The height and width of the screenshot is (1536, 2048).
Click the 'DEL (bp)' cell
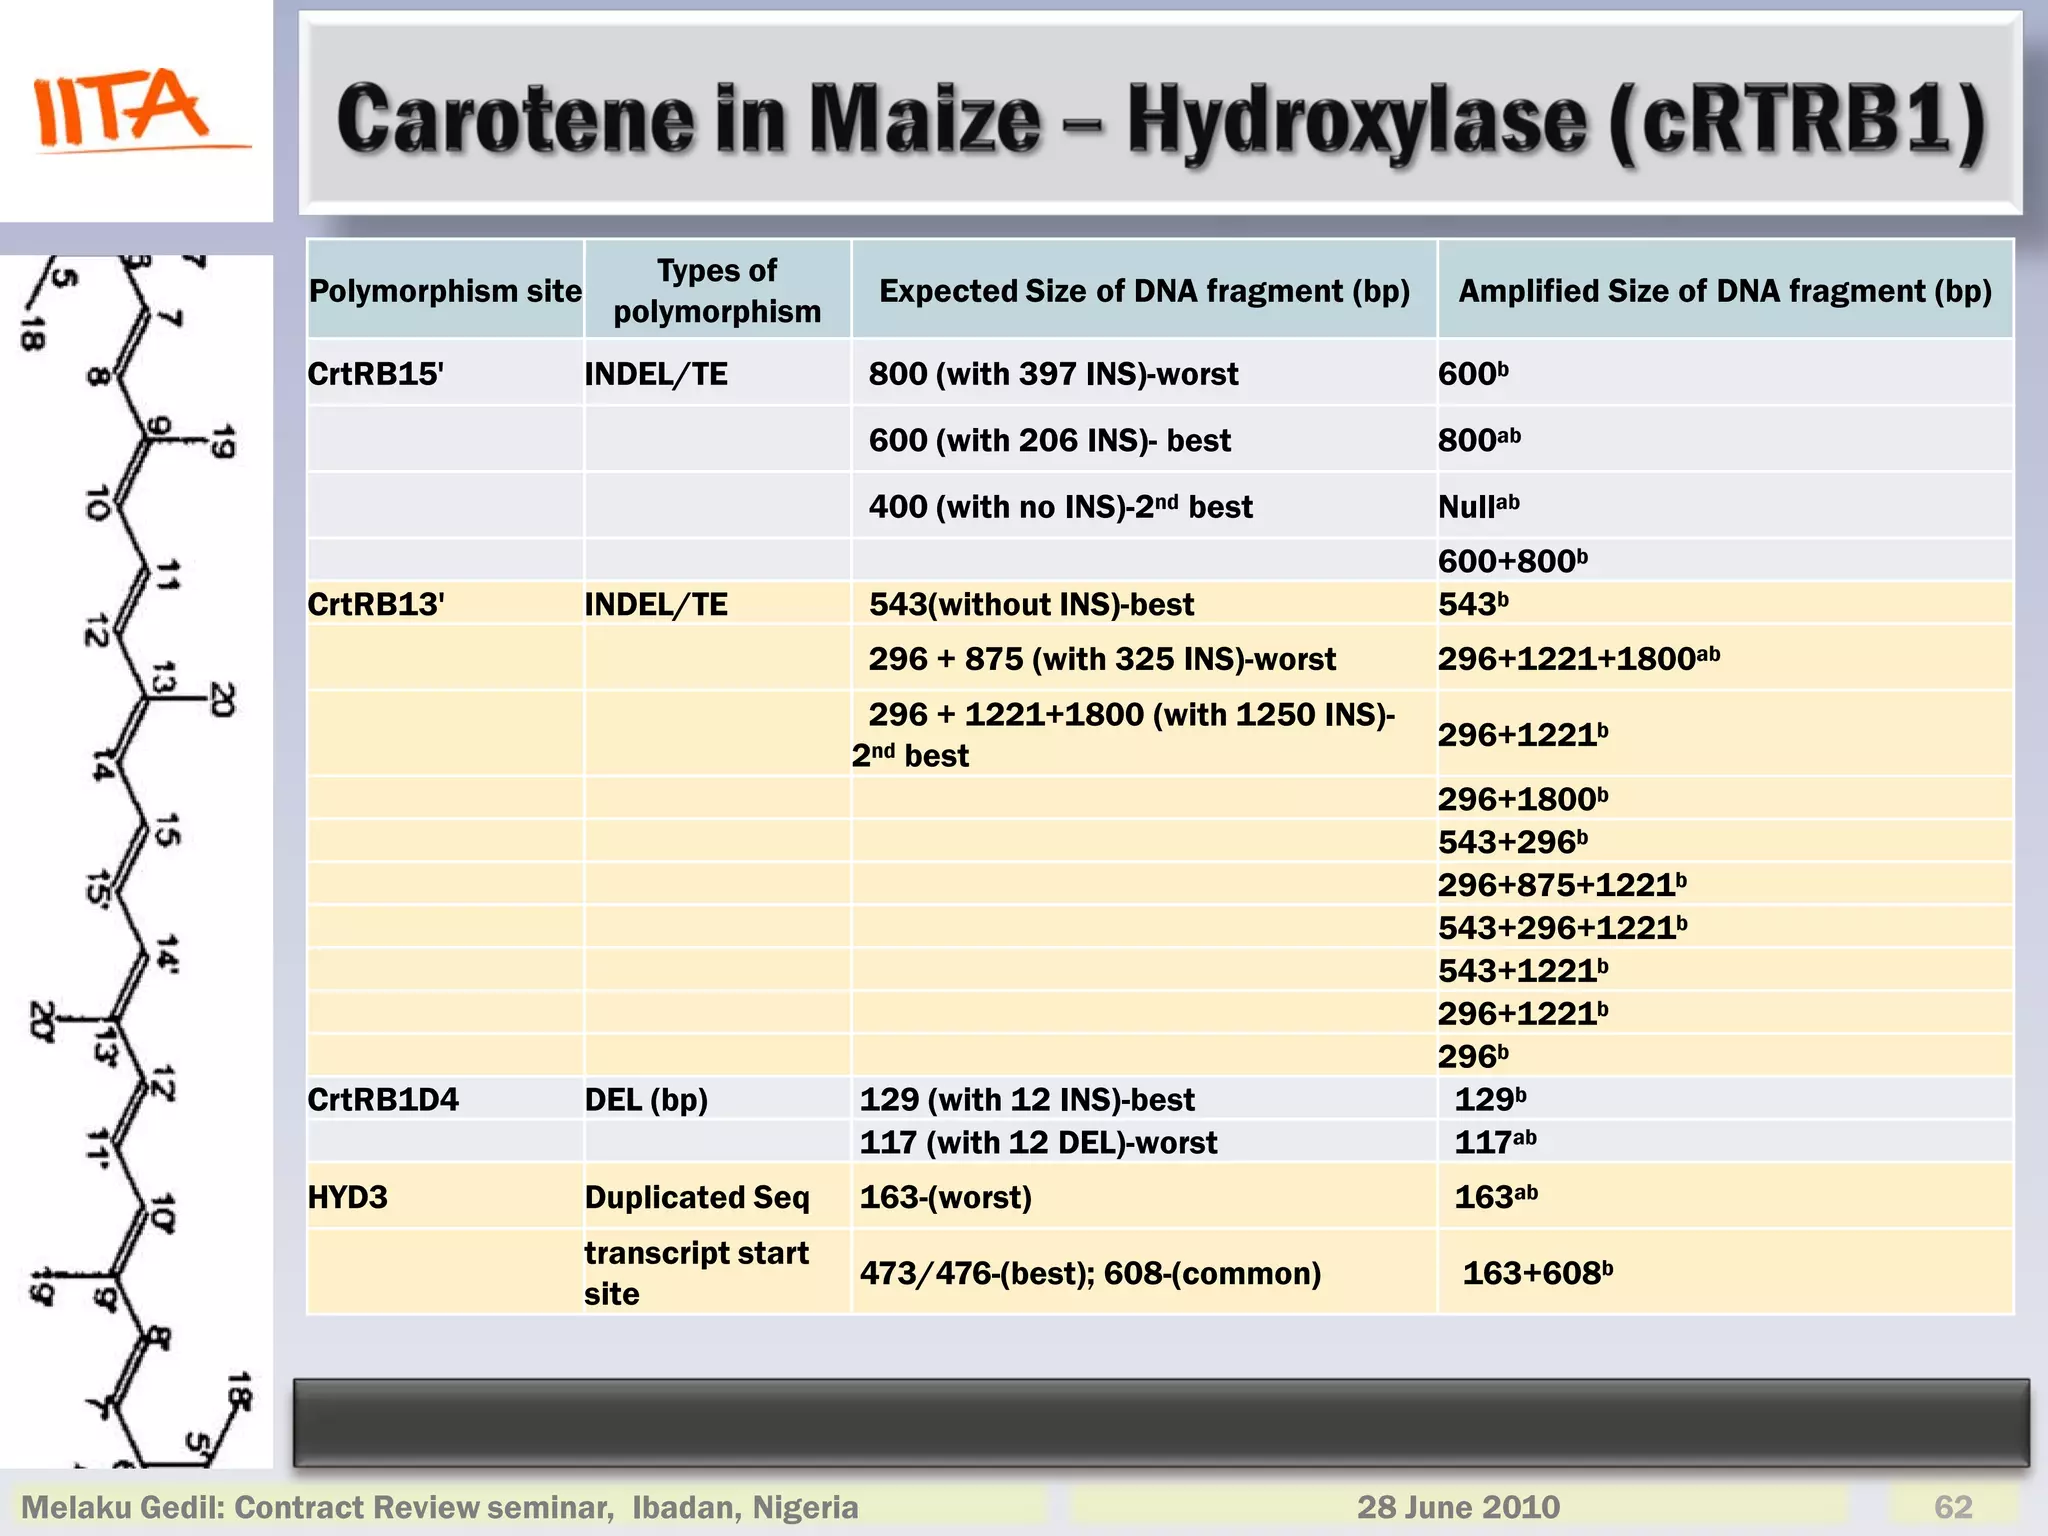[x=717, y=1099]
